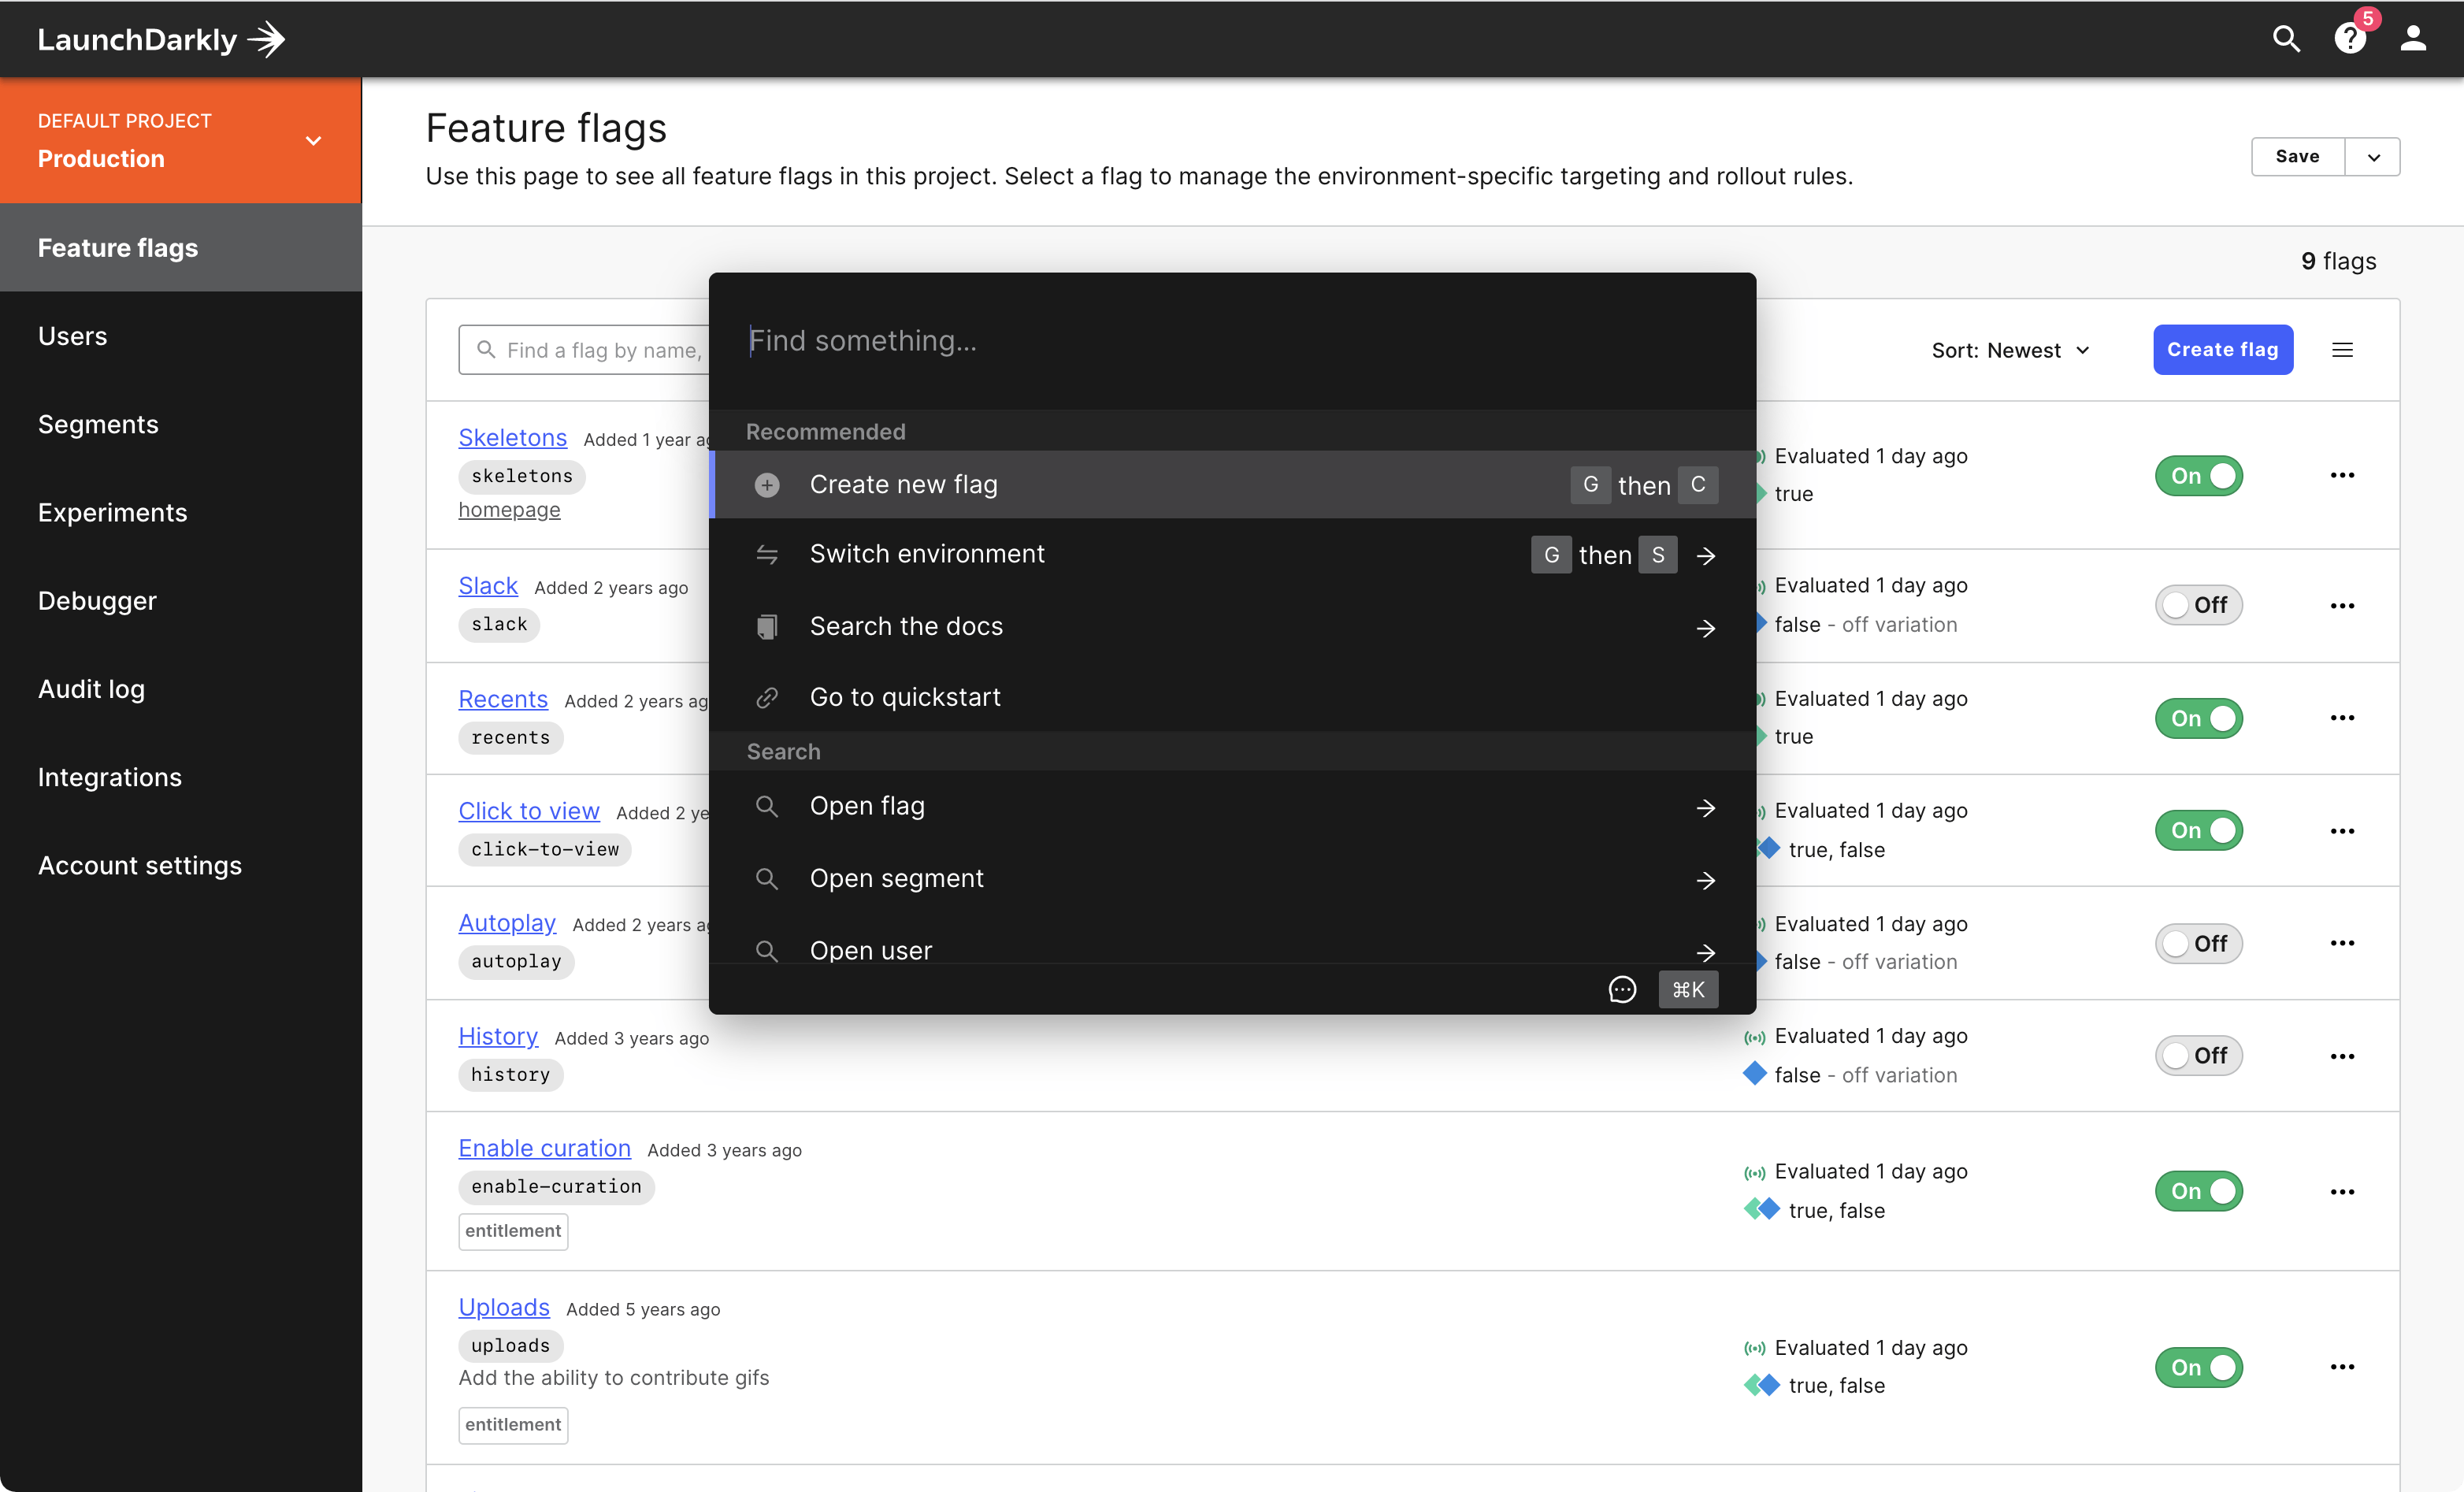Turn on the Slack flag toggle
Screen dimensions: 2464x1492
(2198, 604)
